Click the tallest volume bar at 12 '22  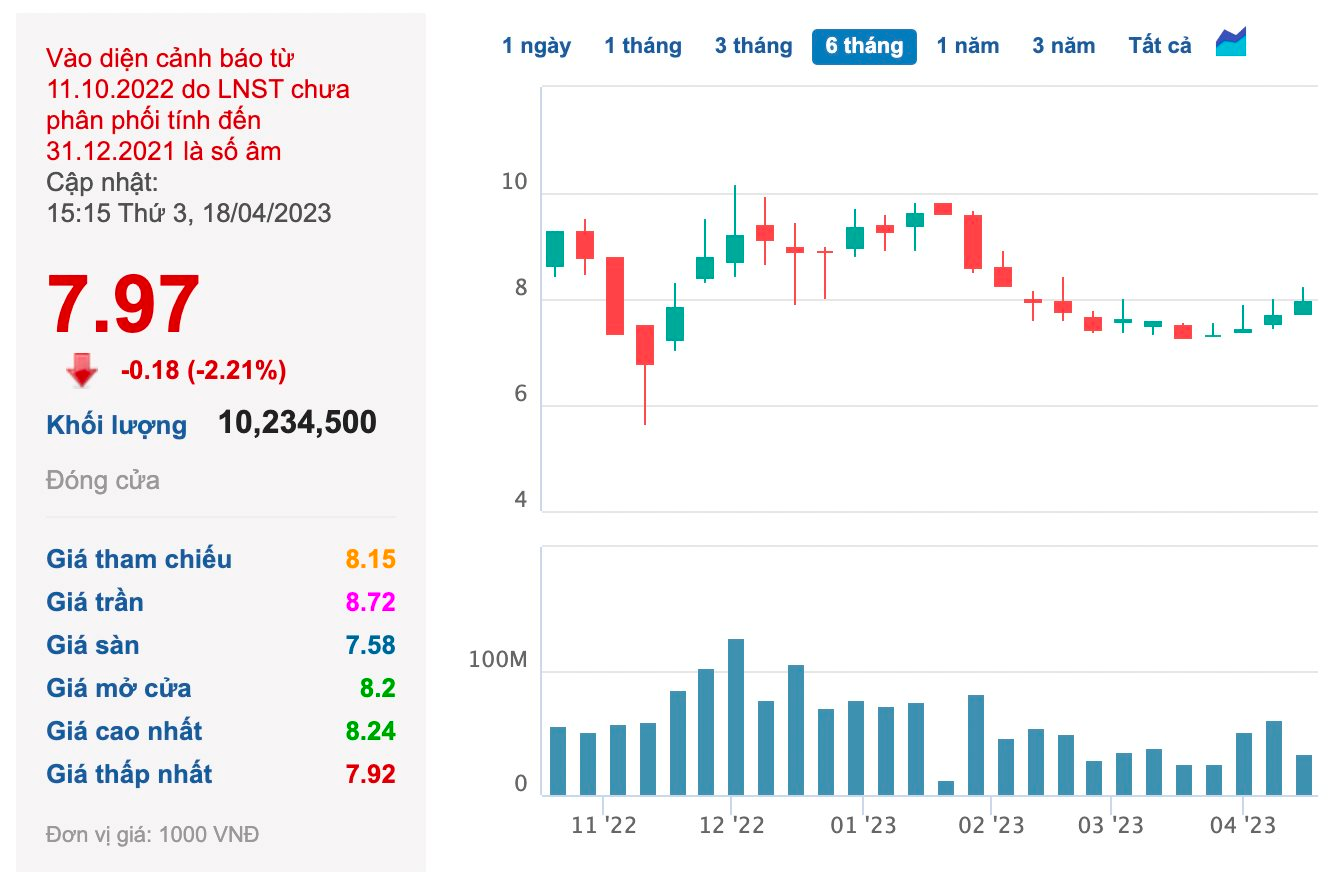(735, 717)
